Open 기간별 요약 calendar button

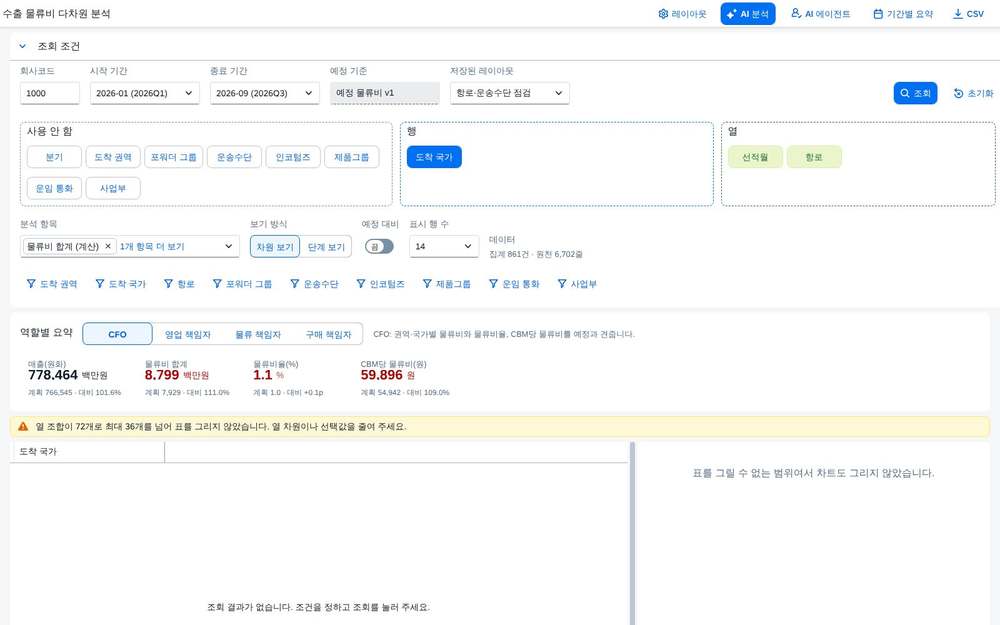(902, 14)
